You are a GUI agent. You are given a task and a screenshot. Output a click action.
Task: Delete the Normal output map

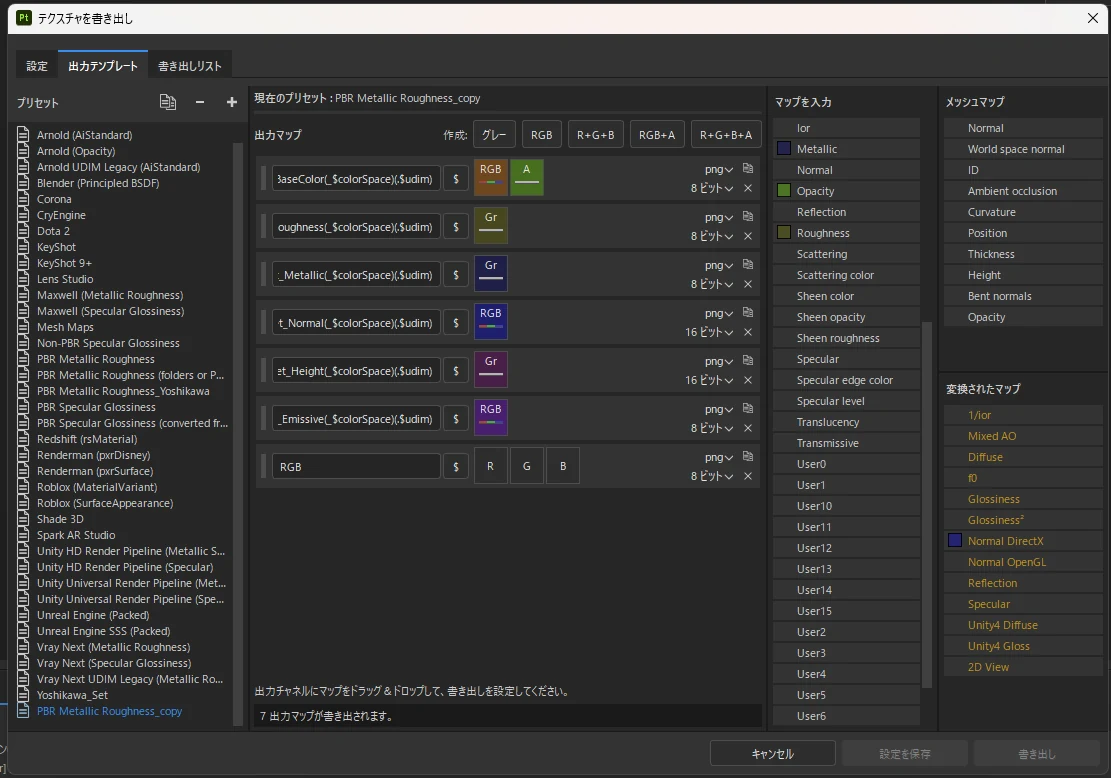tap(748, 332)
